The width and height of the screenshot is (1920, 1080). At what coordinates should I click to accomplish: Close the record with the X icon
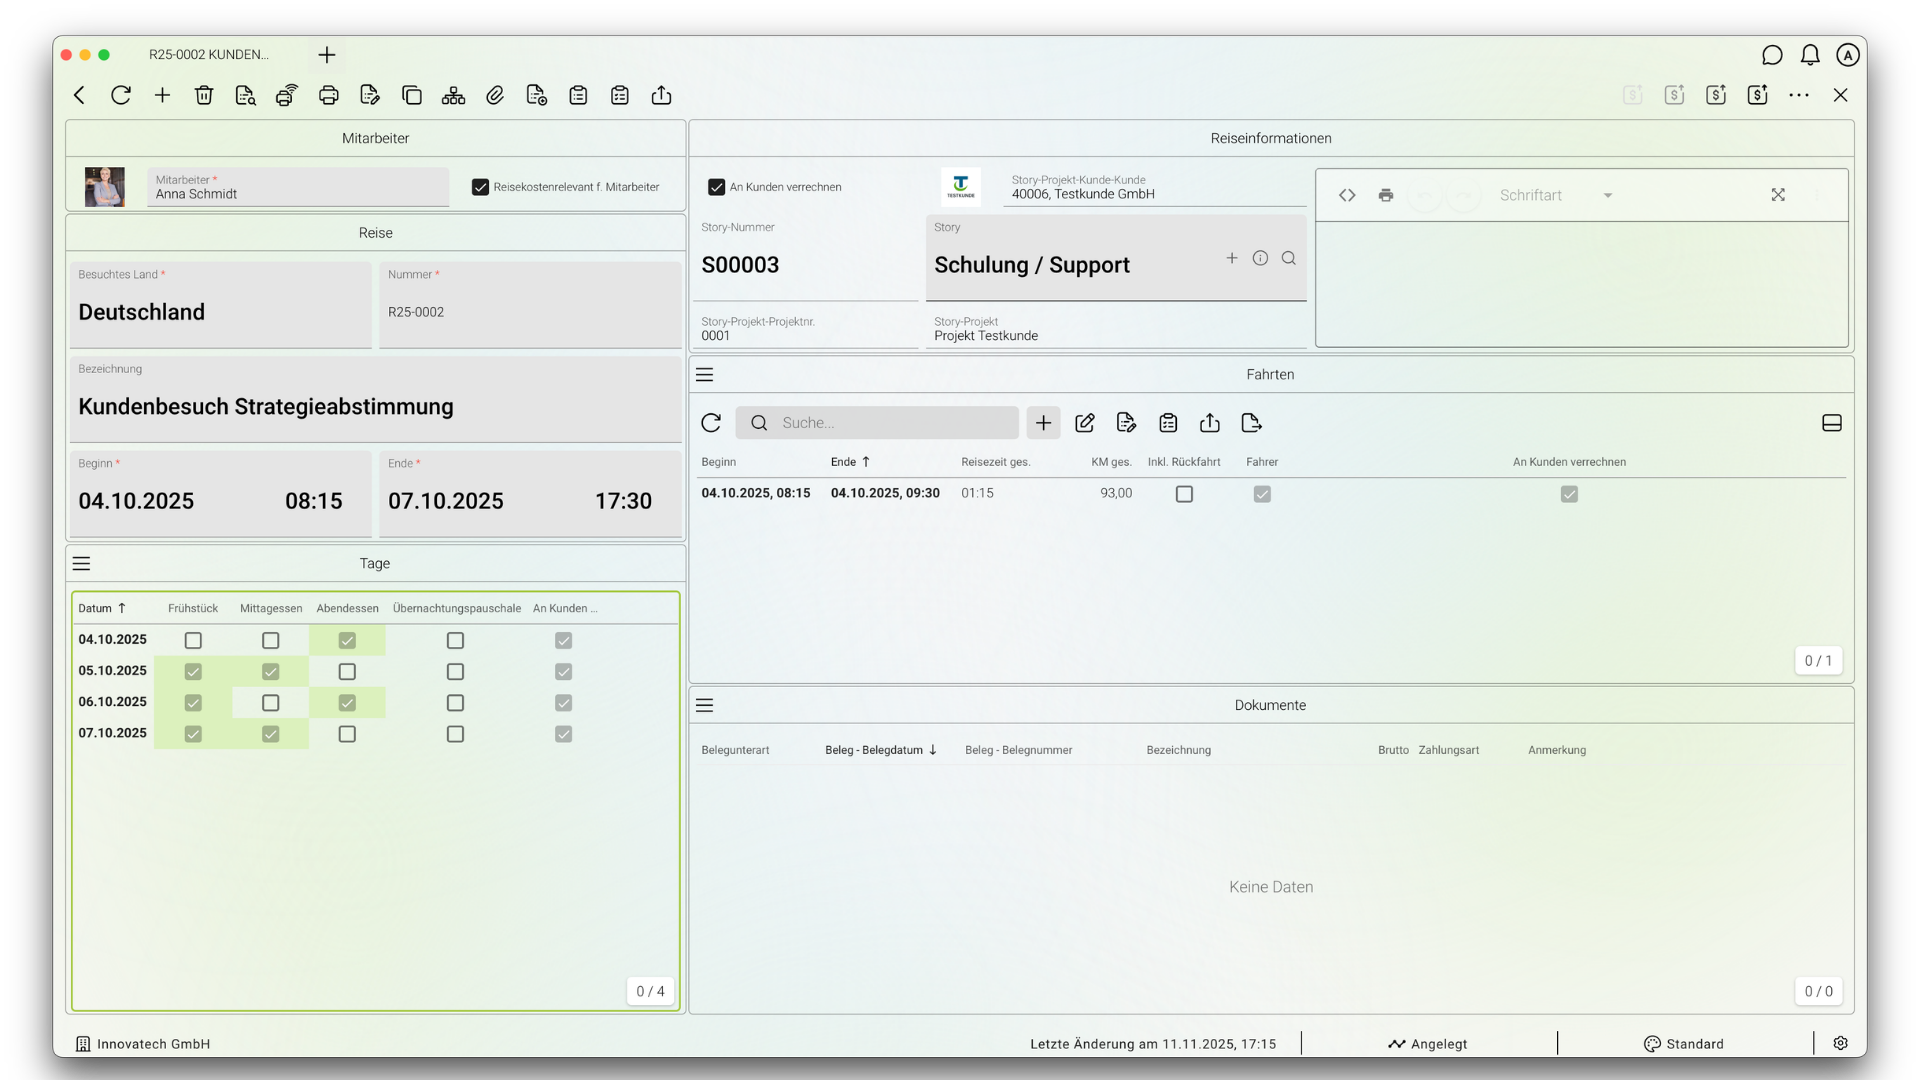(x=1841, y=95)
